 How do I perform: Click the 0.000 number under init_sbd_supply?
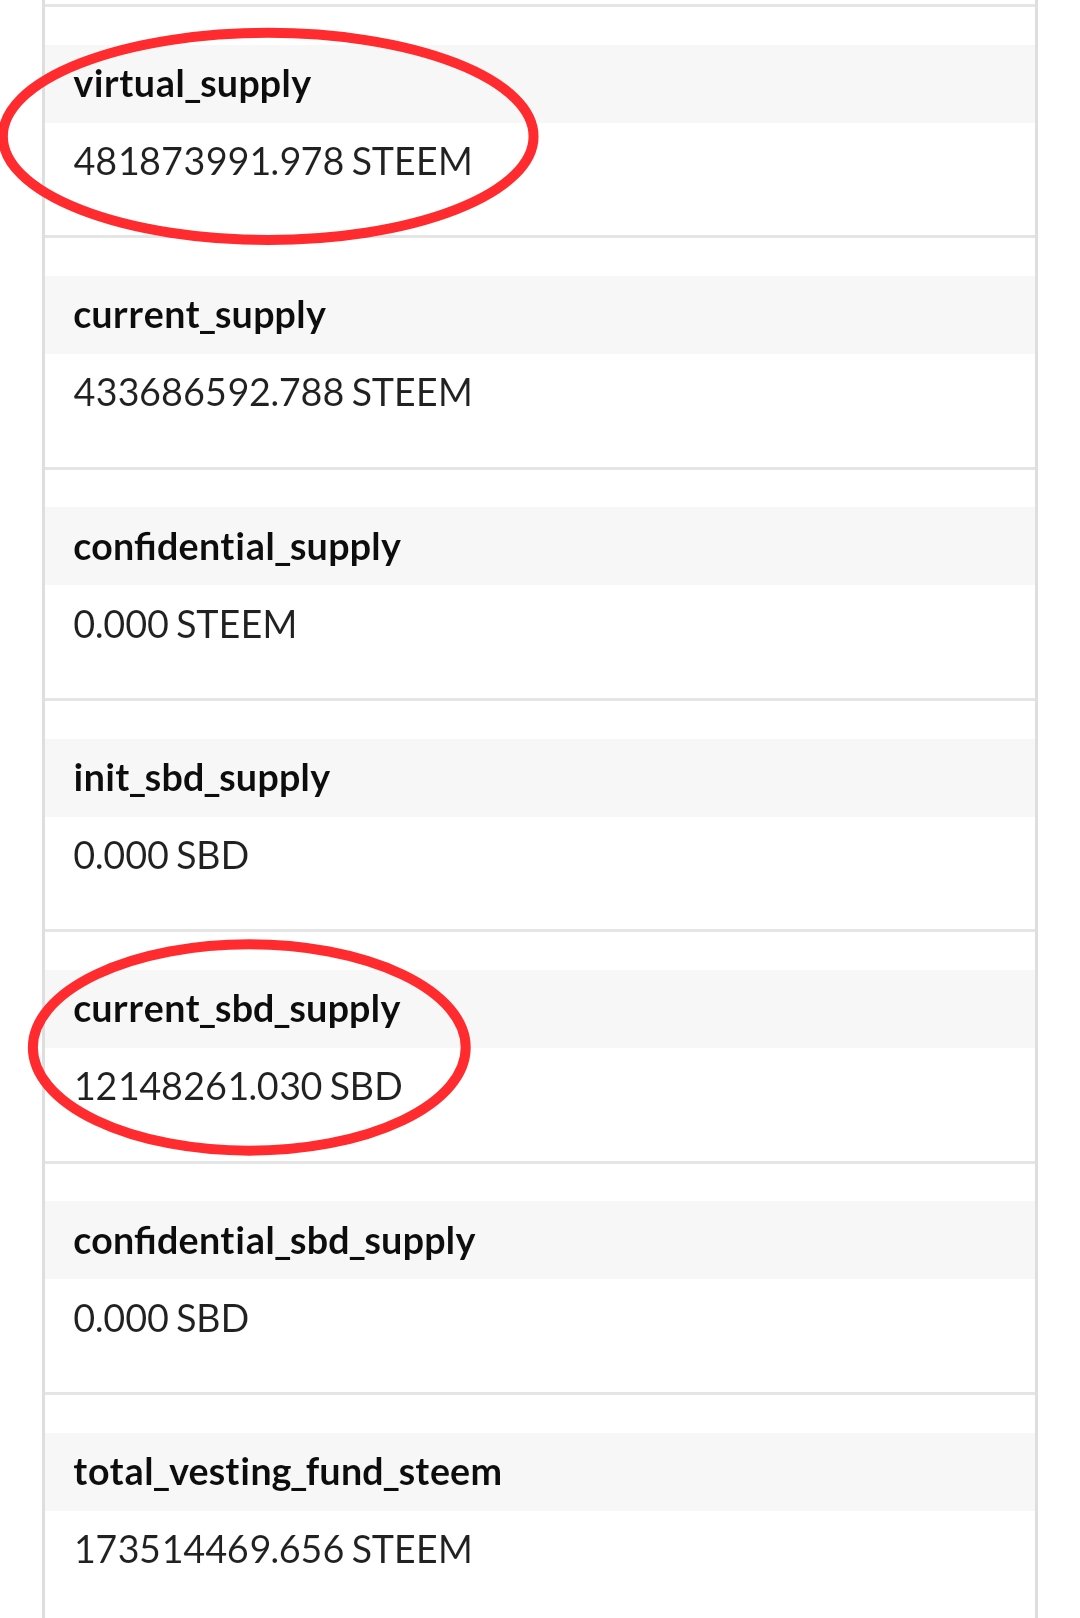pyautogui.click(x=120, y=856)
